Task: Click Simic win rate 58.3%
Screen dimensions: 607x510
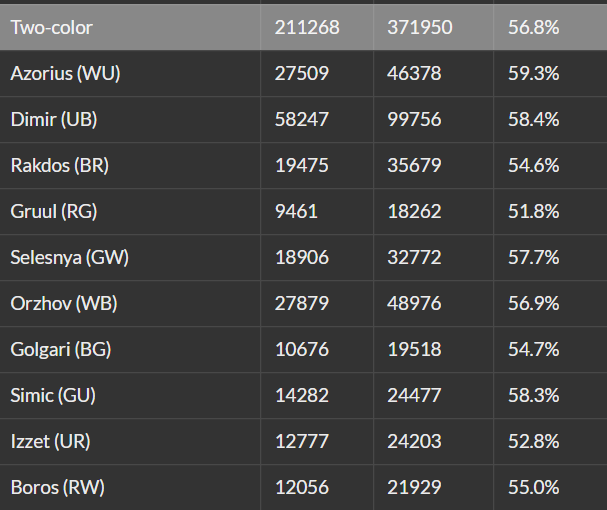Action: [533, 395]
